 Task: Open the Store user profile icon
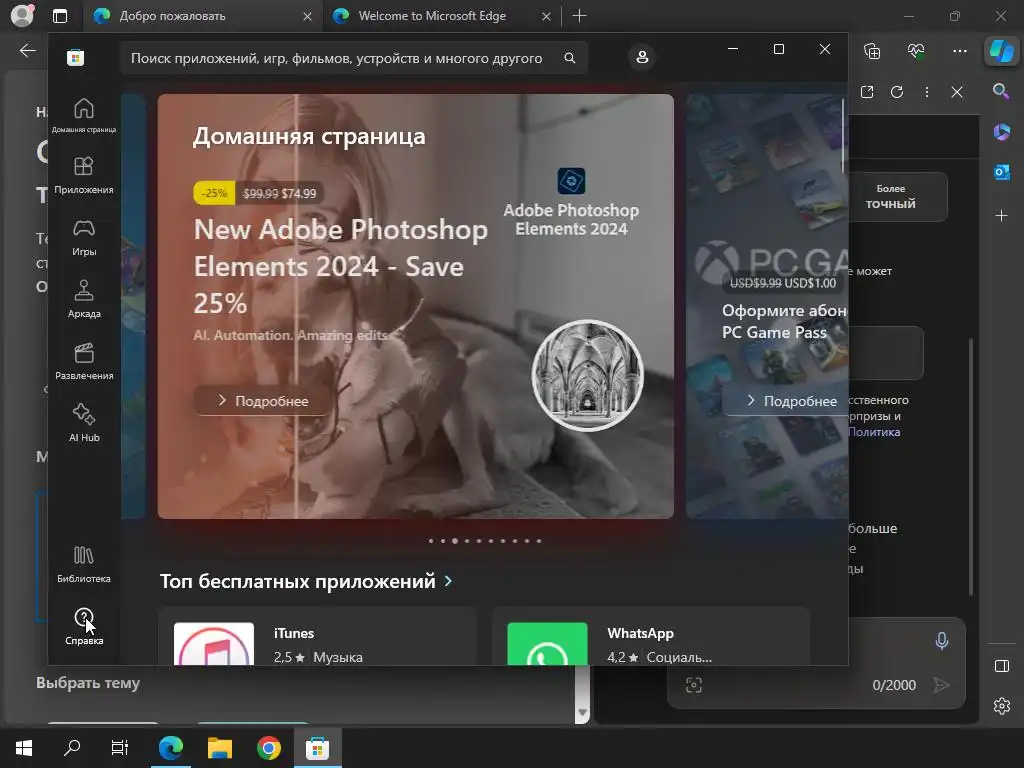(642, 57)
